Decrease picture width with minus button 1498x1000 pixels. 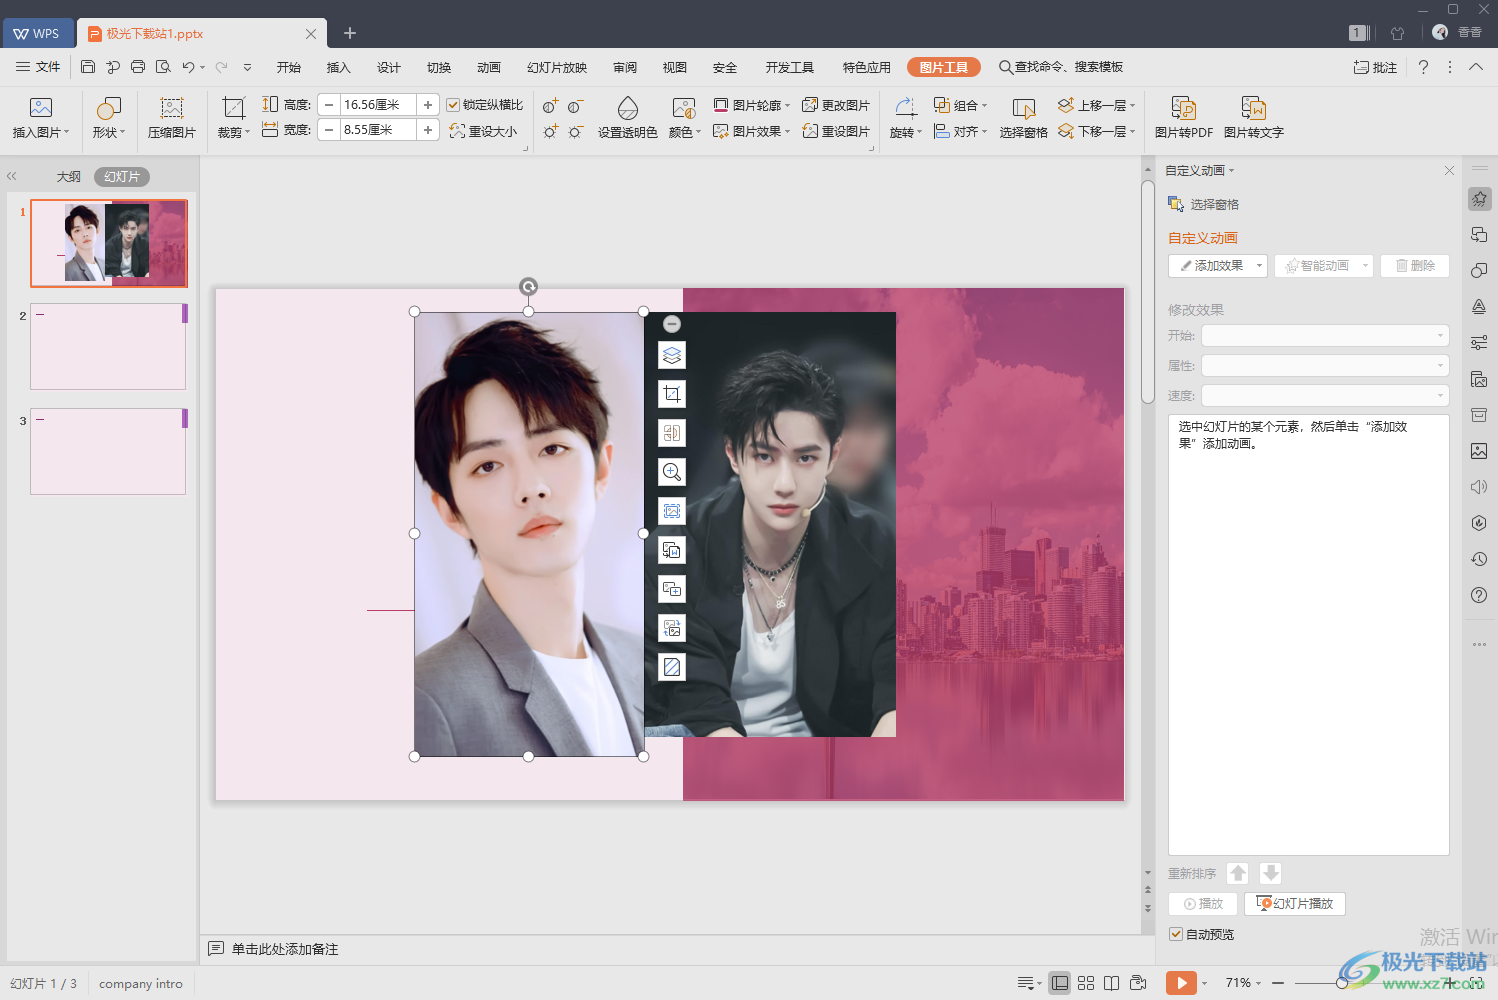[x=329, y=130]
